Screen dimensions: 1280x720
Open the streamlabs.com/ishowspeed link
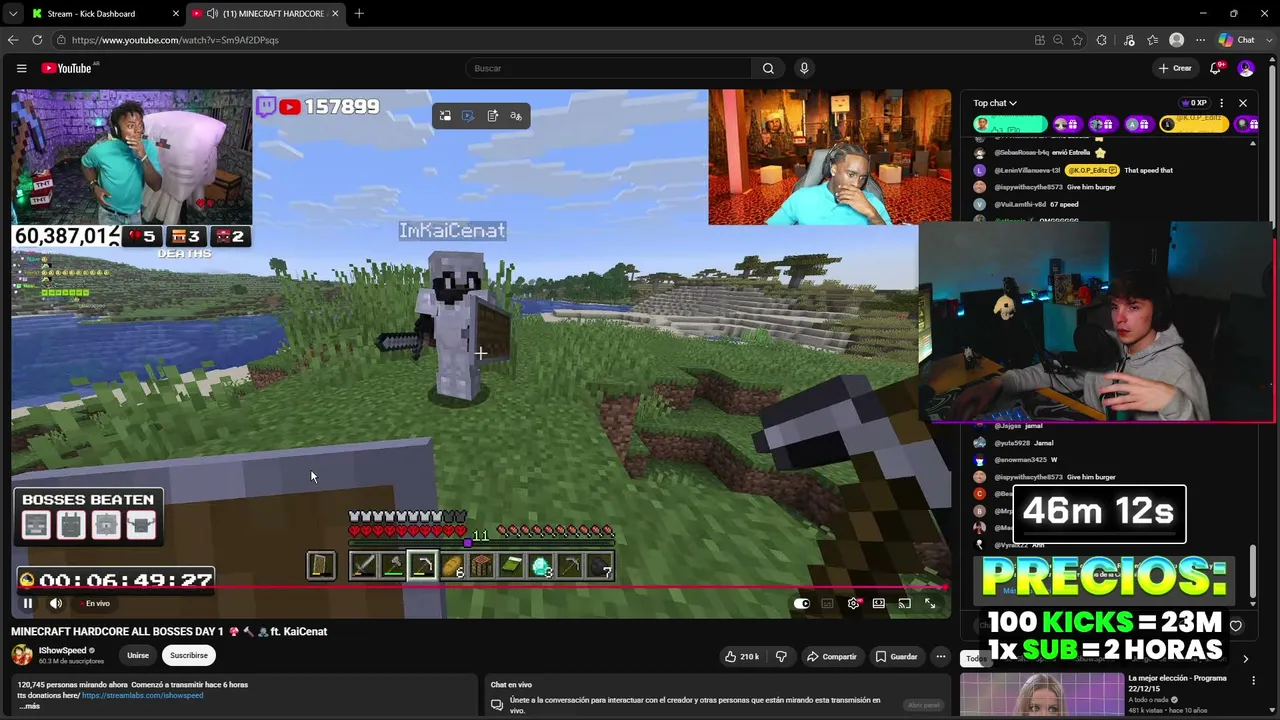tap(142, 696)
